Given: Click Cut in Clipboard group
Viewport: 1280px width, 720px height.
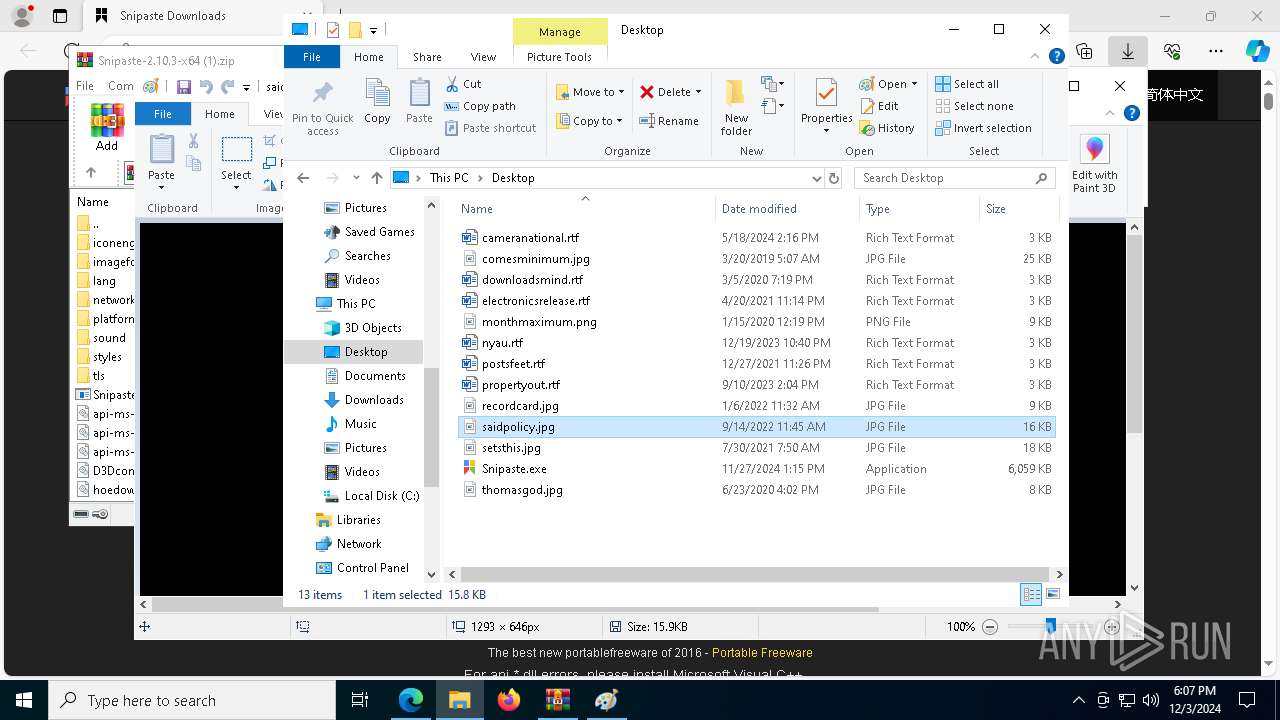Looking at the screenshot, I should (463, 84).
